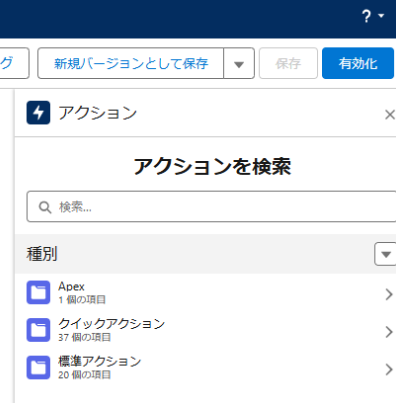Click the 標準アクション folder icon
This screenshot has width=396, height=403.
pyautogui.click(x=38, y=367)
